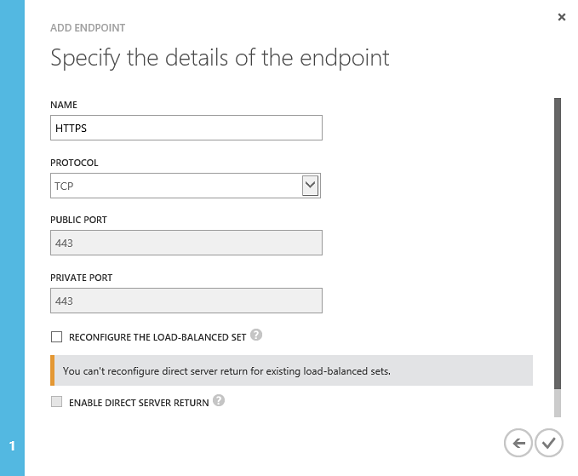Click the Public Port field
The width and height of the screenshot is (578, 476).
pos(186,243)
